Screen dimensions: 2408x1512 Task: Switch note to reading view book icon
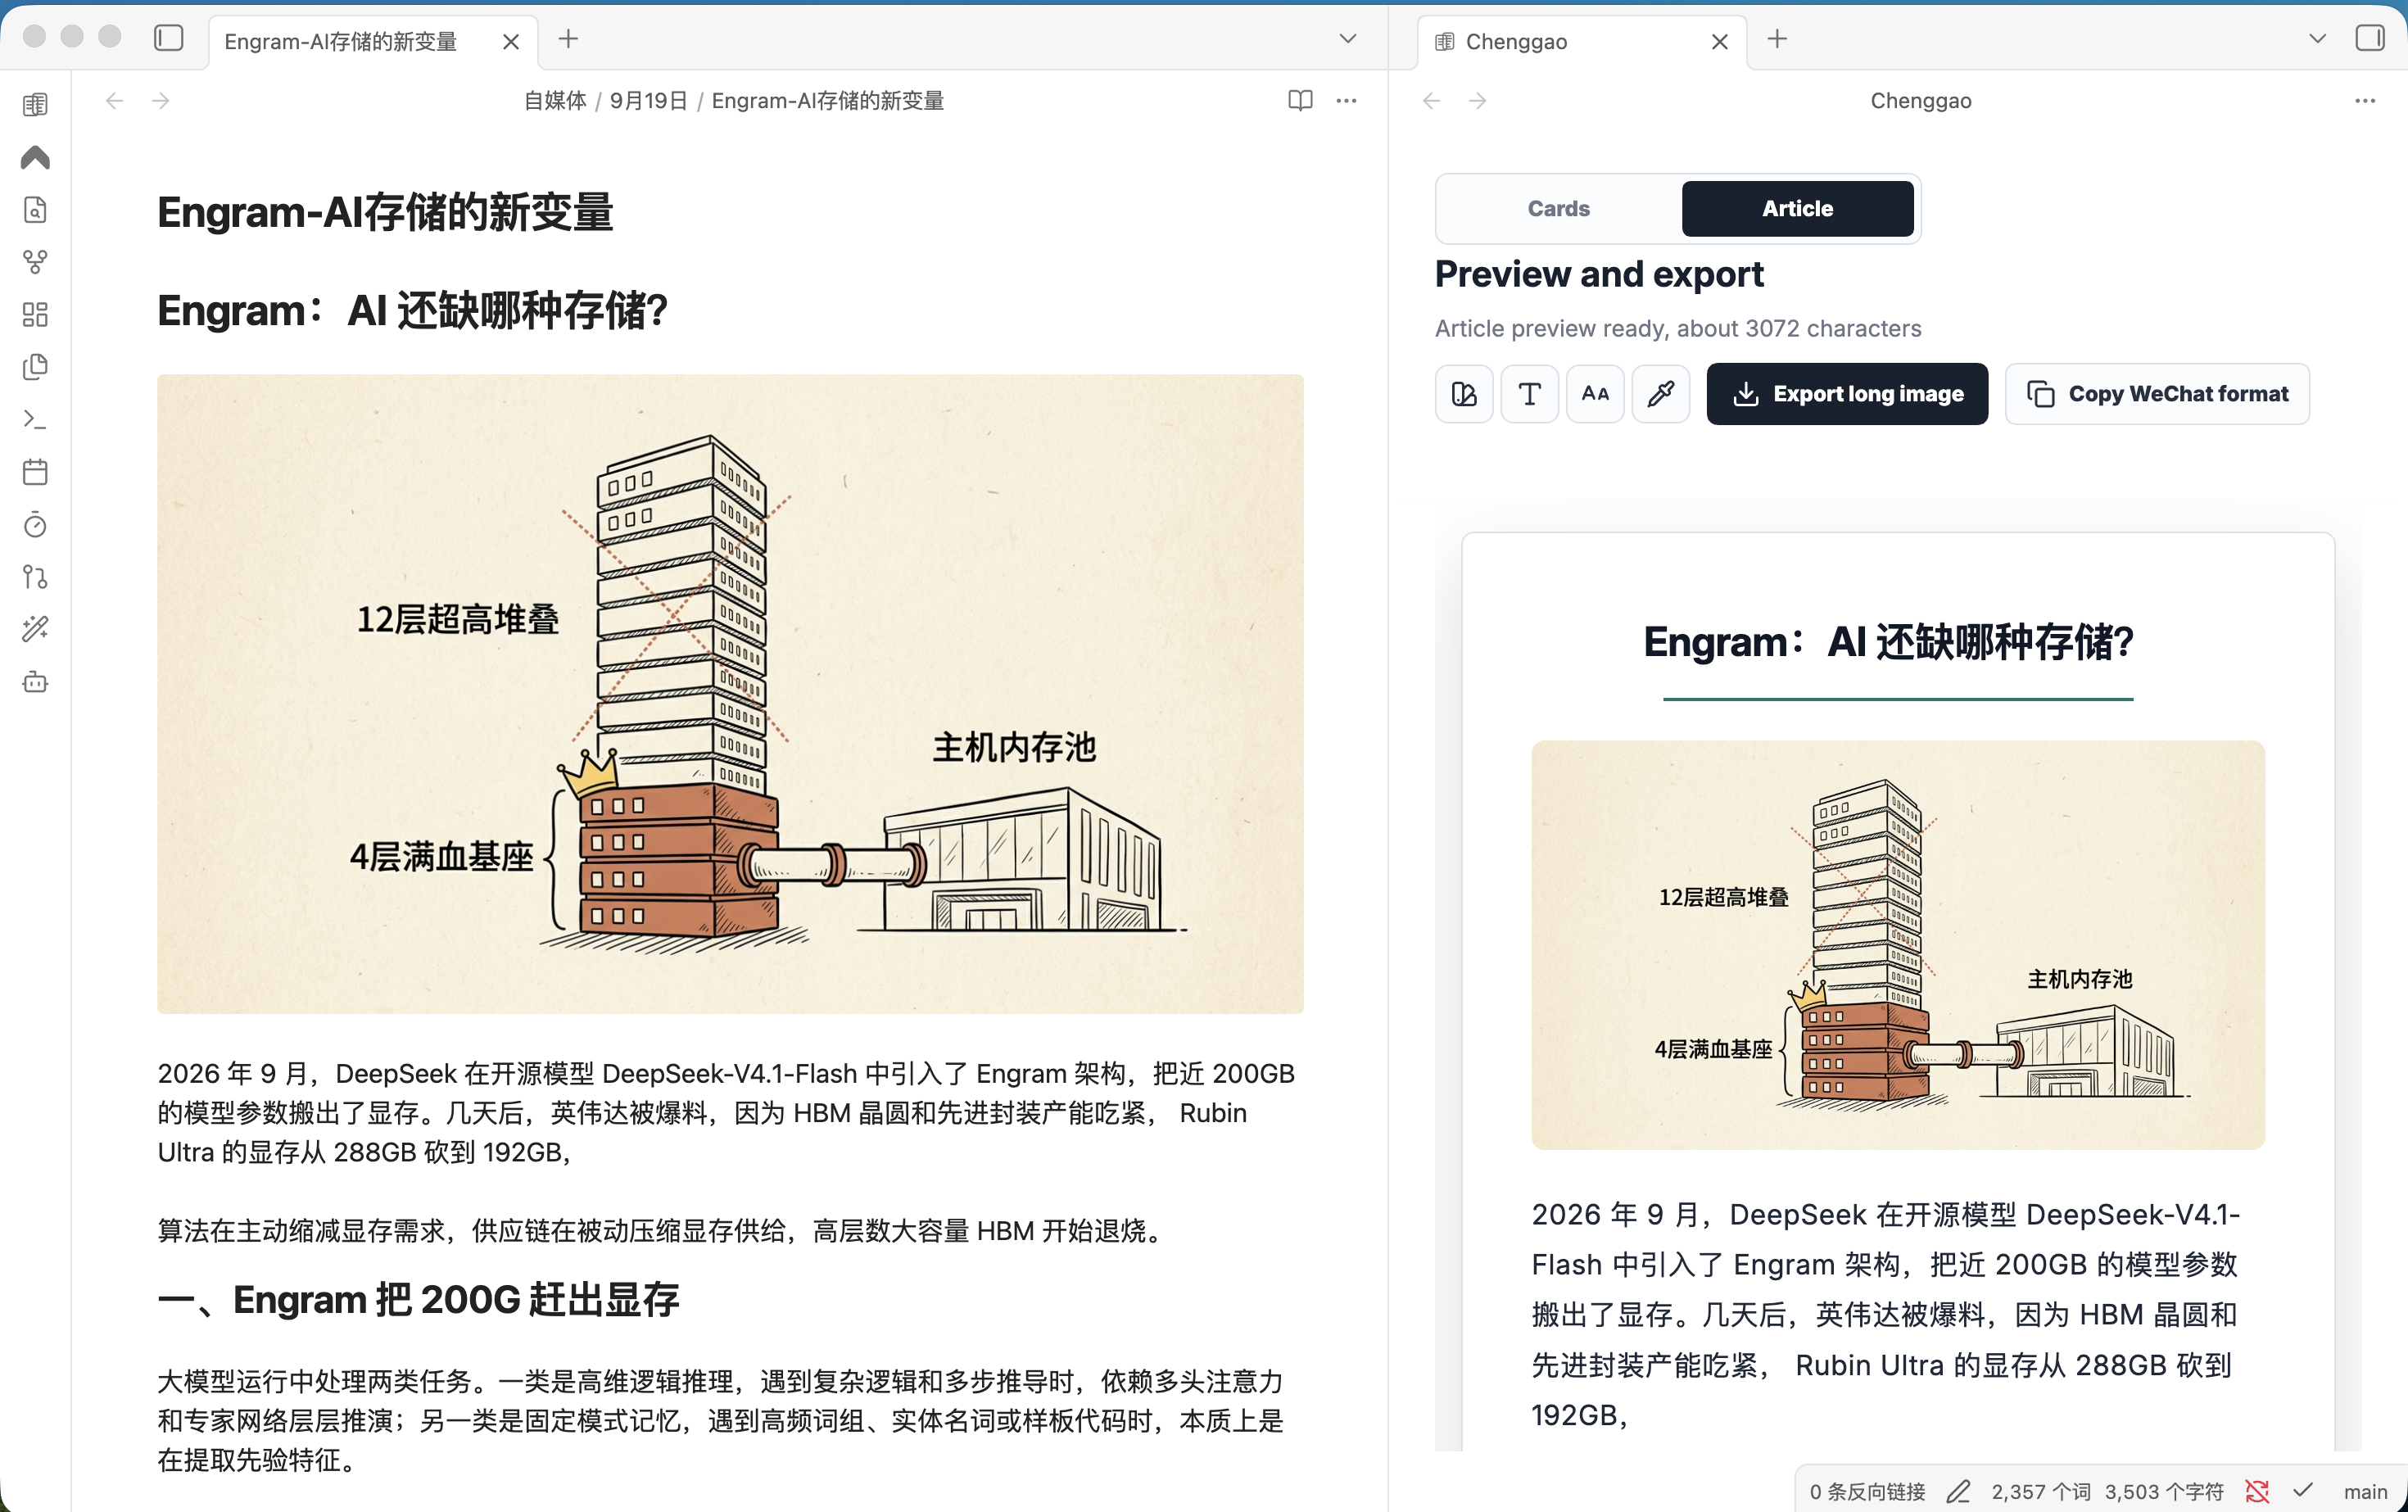pyautogui.click(x=1300, y=100)
